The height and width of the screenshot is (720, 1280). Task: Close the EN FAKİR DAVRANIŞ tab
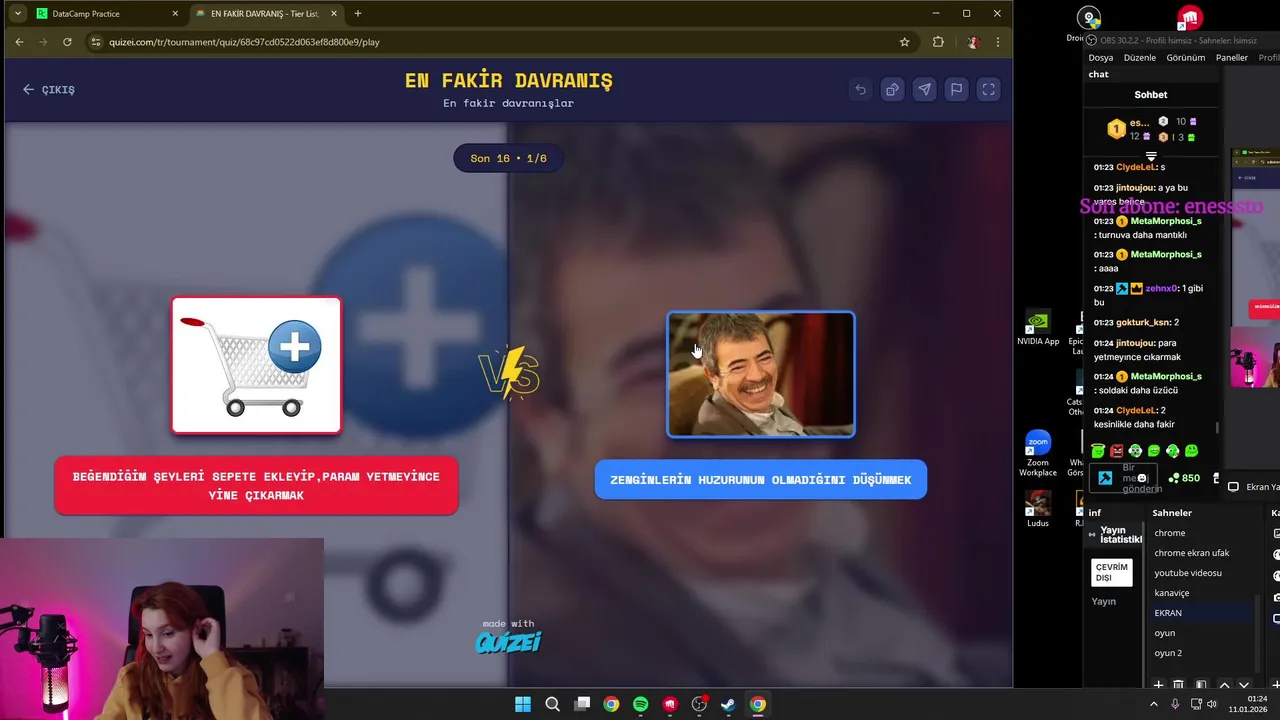334,14
